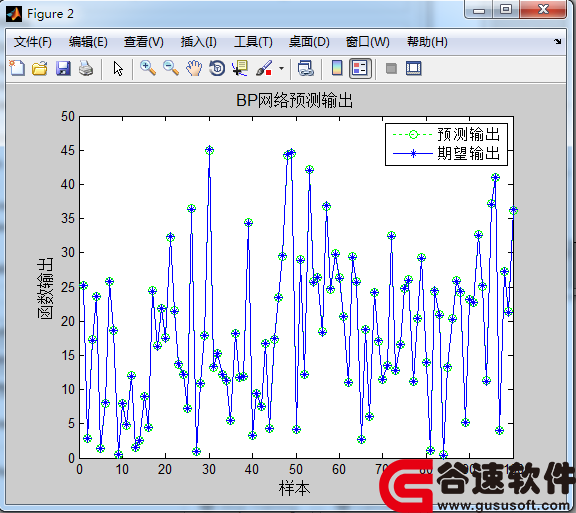Viewport: 576px width, 513px height.
Task: Click the plot title BP网络预测输出
Action: [x=294, y=100]
